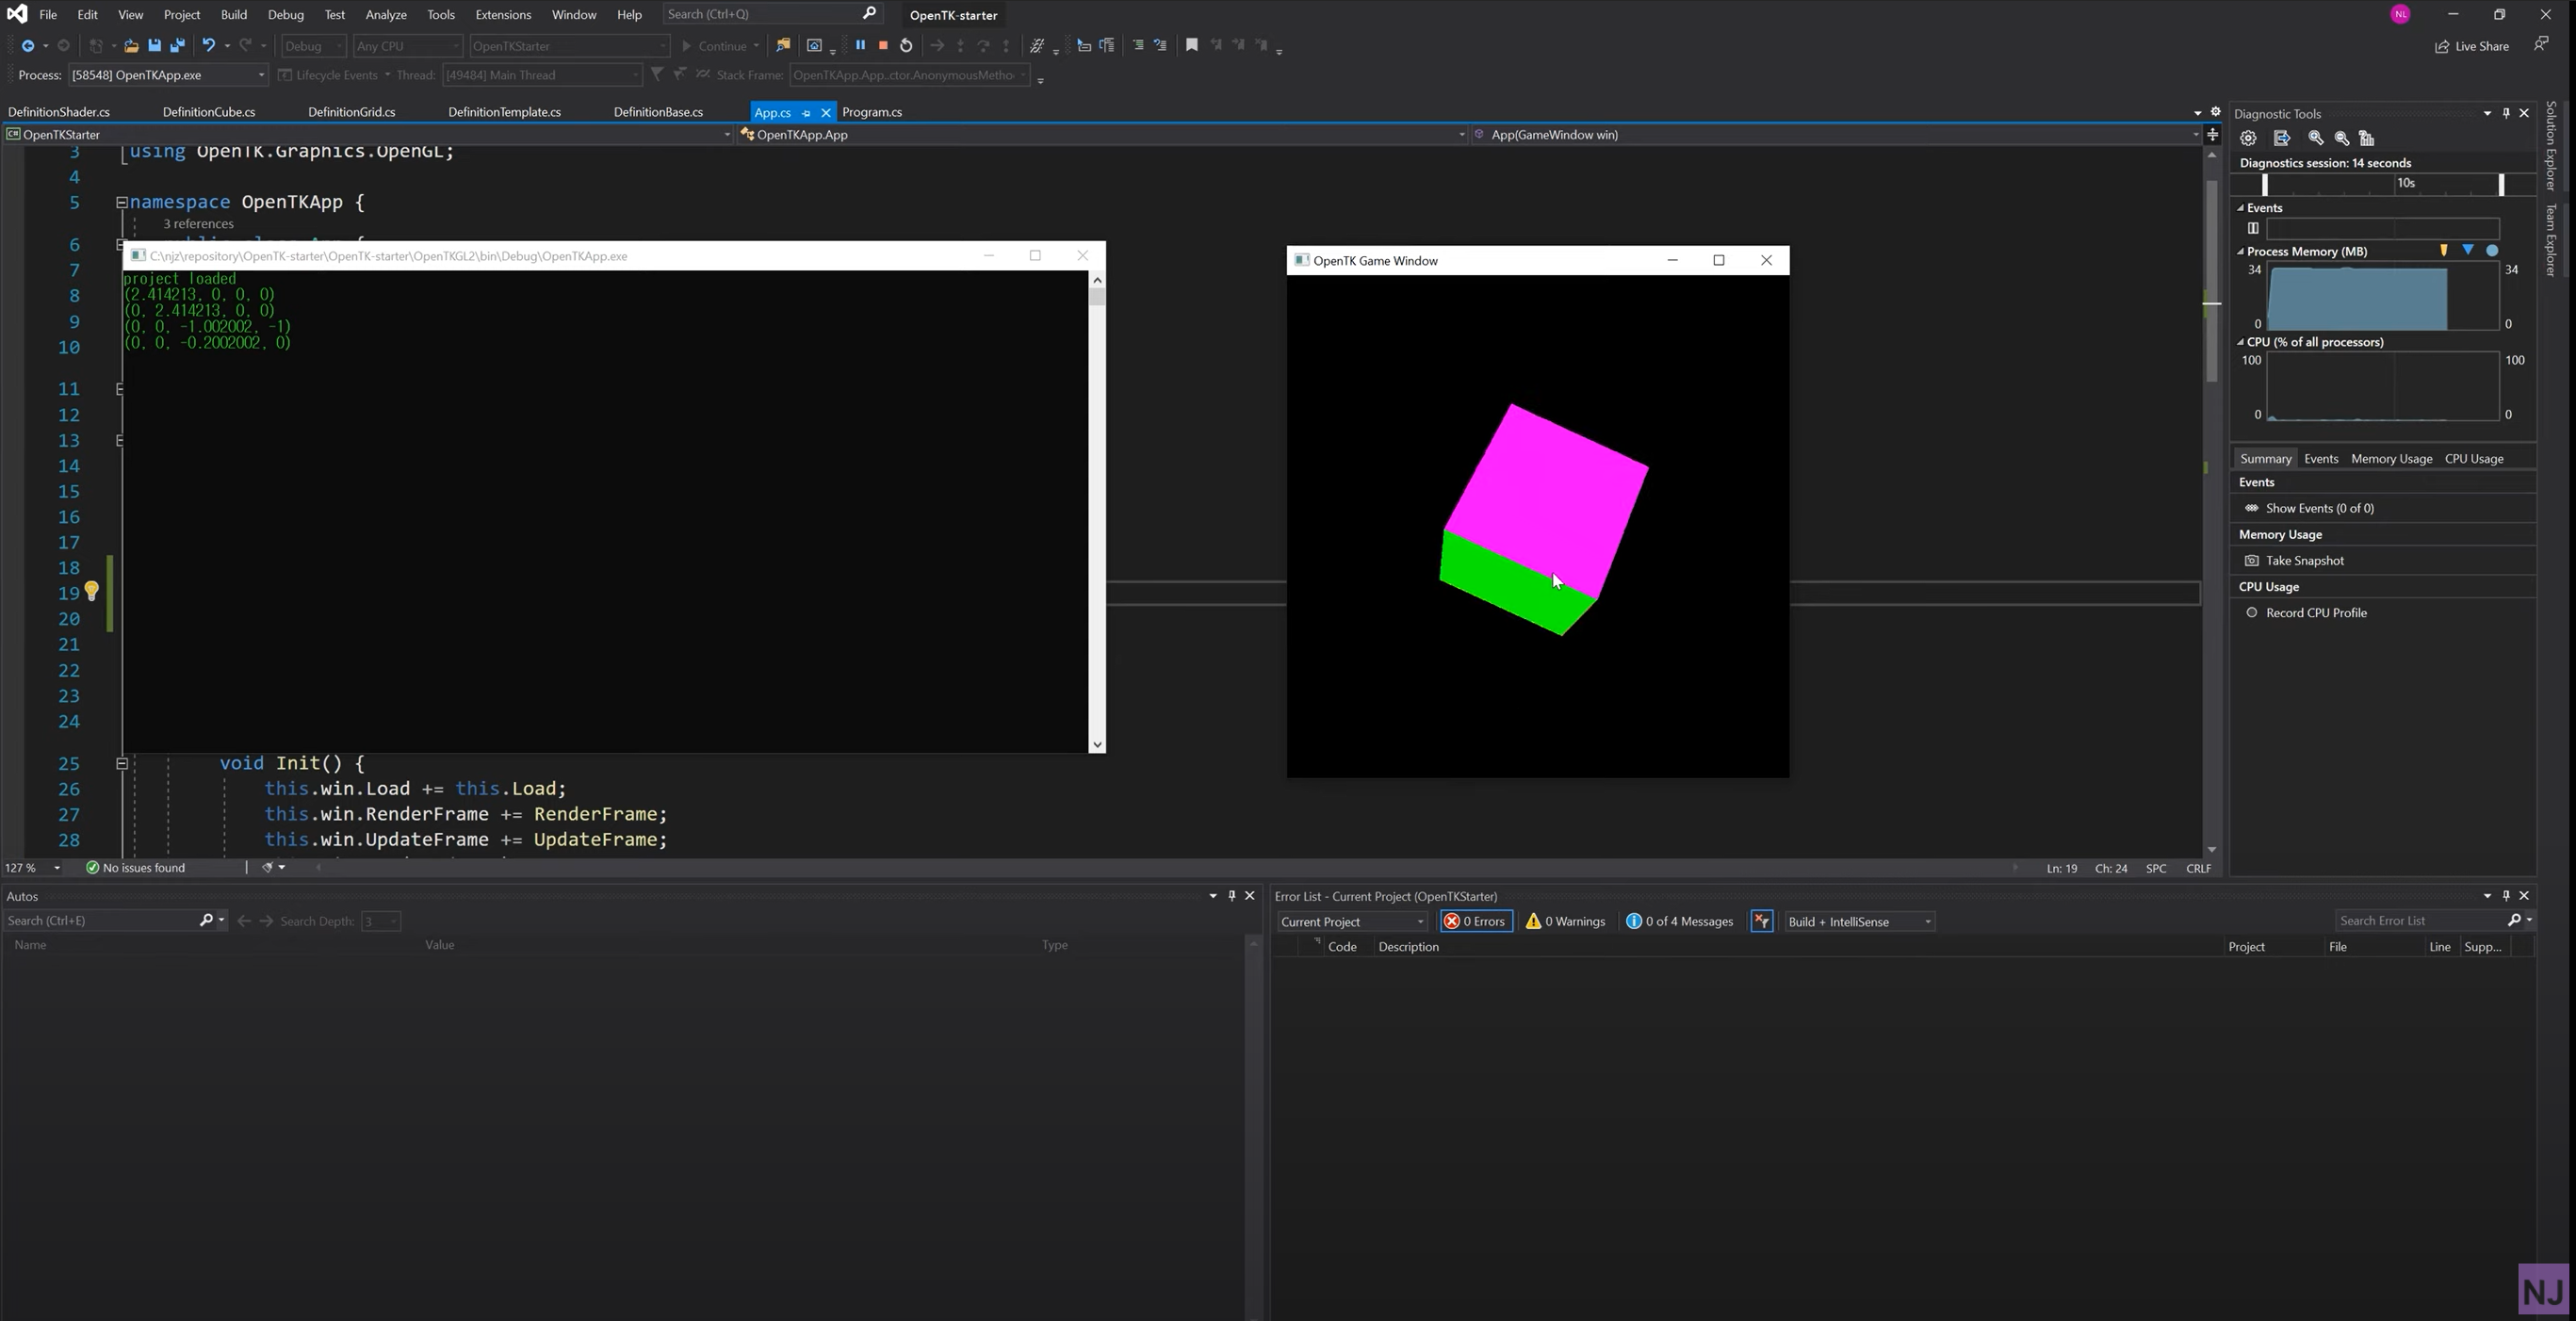Toggle the 0 Errors filter
The image size is (2576, 1321).
[x=1475, y=921]
